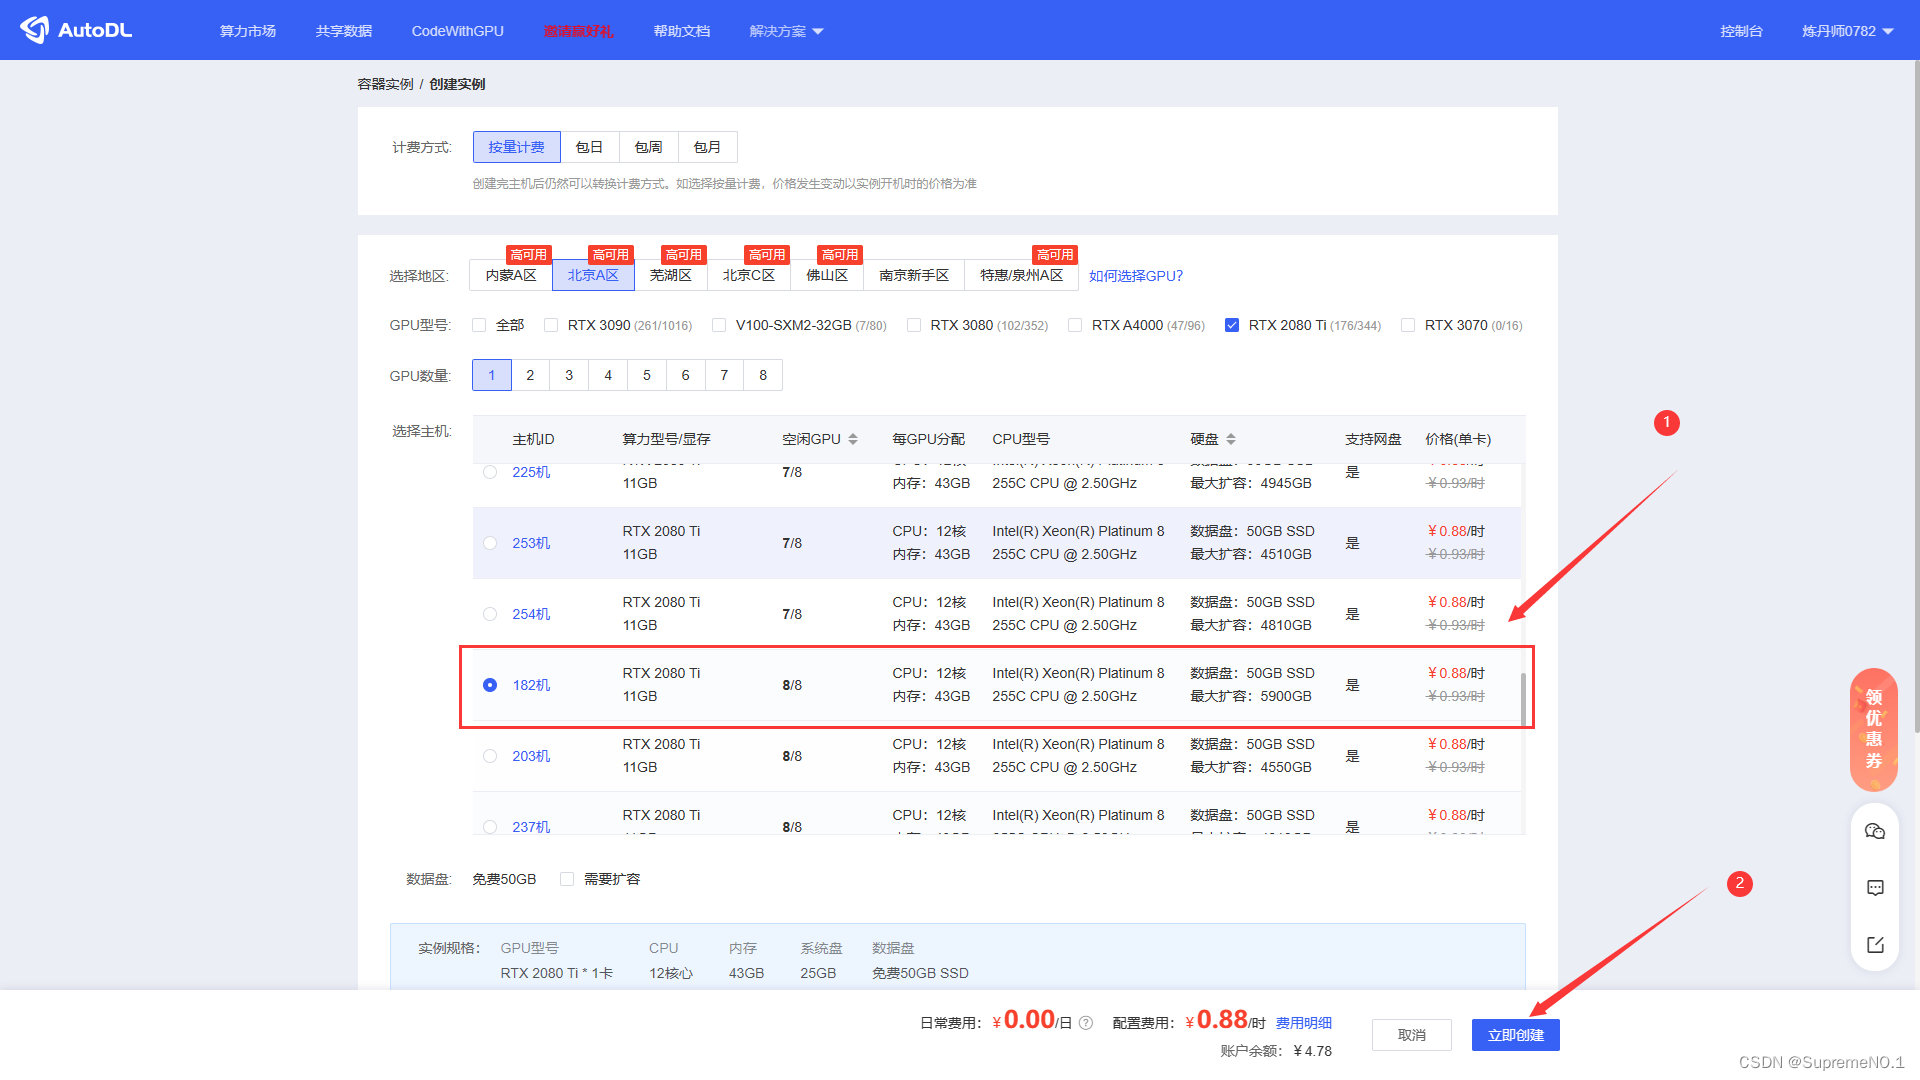1920x1080 pixels.
Task: Choose the 内蒙A区 region
Action: 511,275
